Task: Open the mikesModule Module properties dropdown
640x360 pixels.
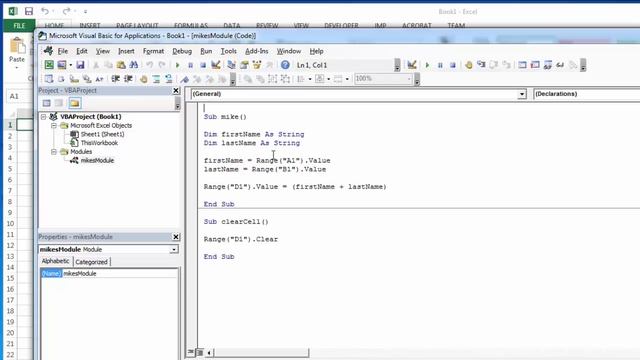Action: (x=174, y=249)
